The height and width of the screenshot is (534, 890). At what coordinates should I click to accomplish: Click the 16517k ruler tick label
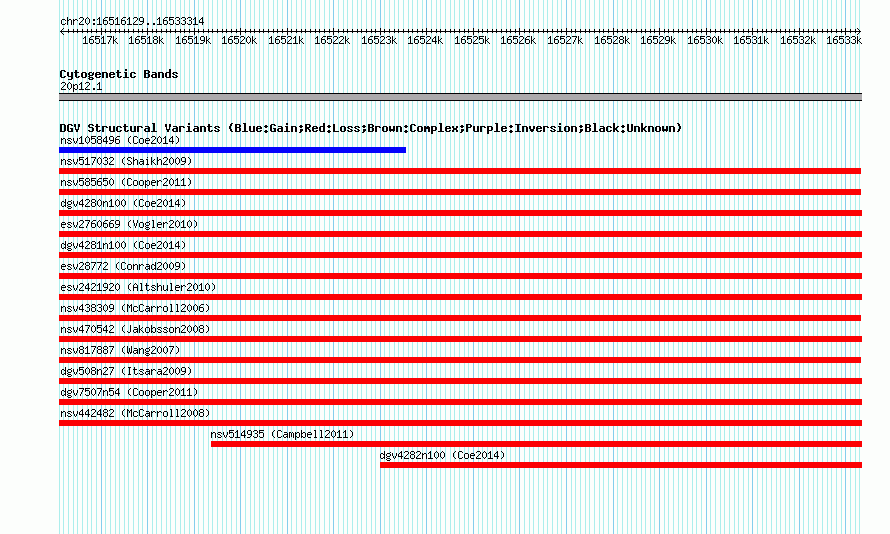pyautogui.click(x=100, y=40)
